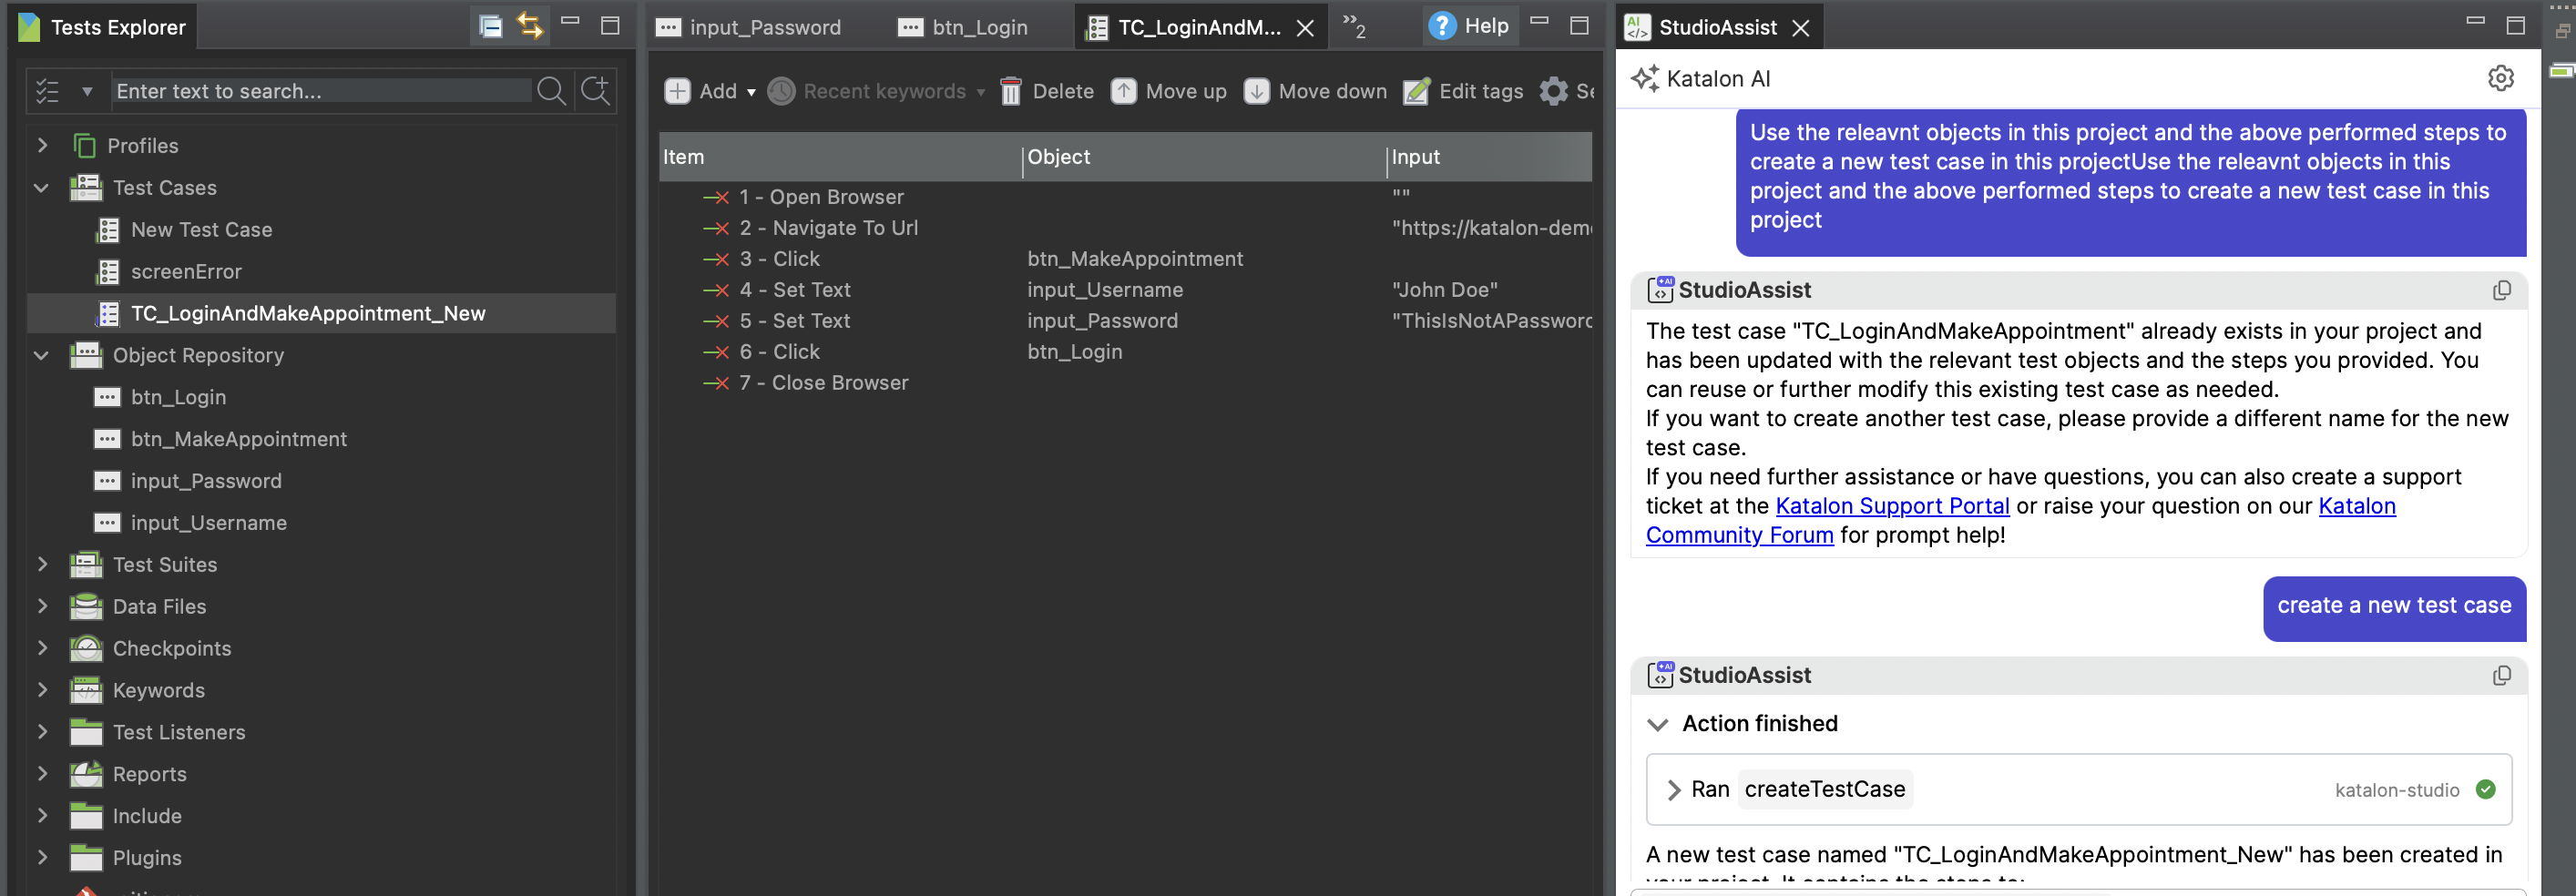Open the Katalon Support Portal link
This screenshot has height=896, width=2576.
(1891, 506)
